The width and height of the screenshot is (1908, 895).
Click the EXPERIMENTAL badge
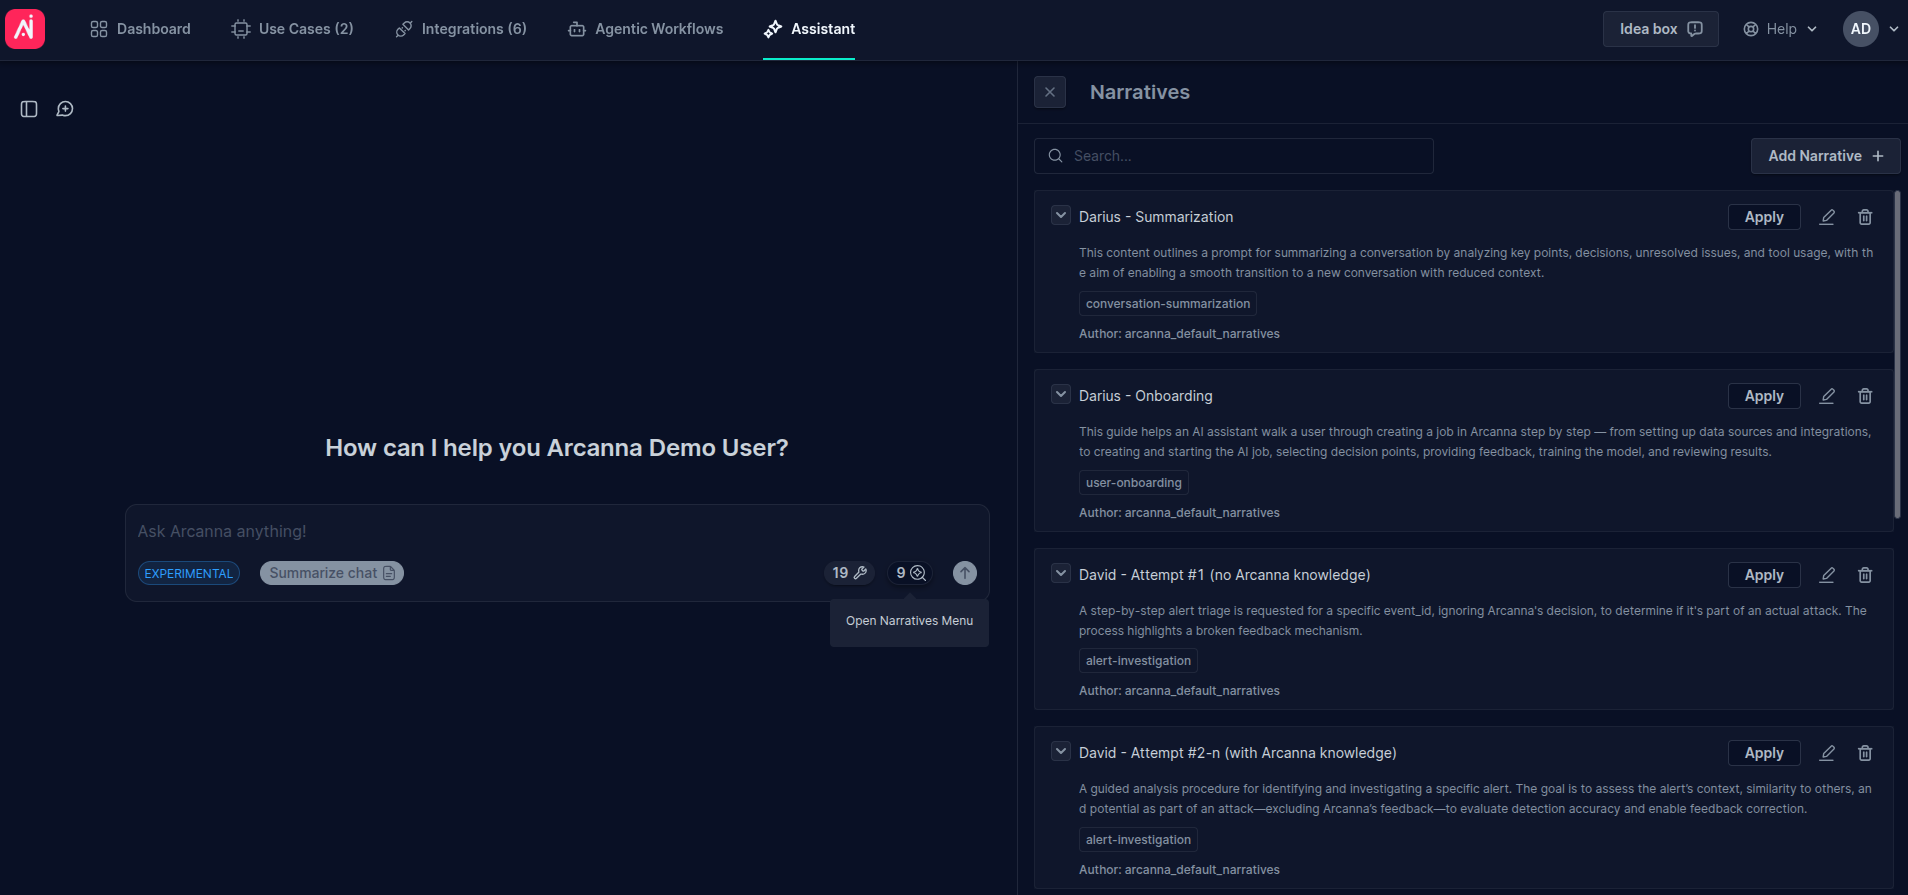coord(189,573)
